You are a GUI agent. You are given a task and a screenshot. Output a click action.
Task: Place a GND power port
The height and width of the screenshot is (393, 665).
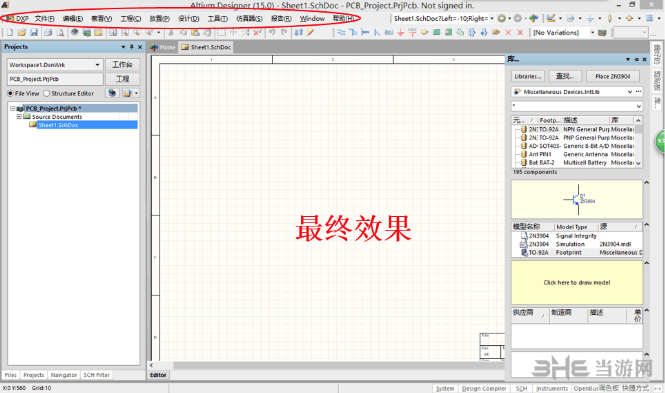coord(400,33)
